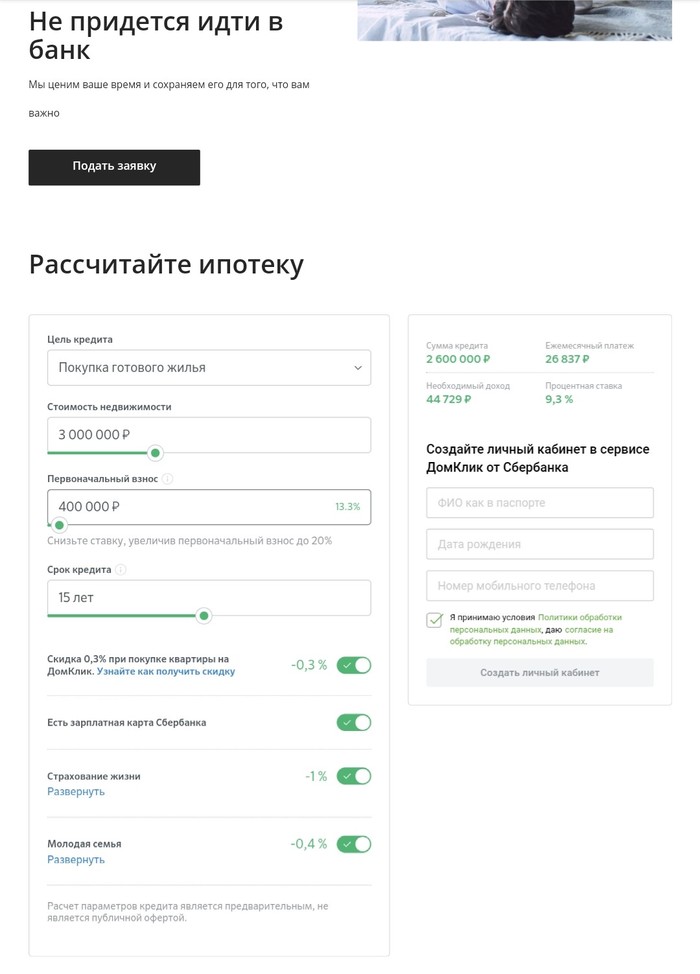Click the Дата рождения input field
This screenshot has width=700, height=974.
coord(540,544)
